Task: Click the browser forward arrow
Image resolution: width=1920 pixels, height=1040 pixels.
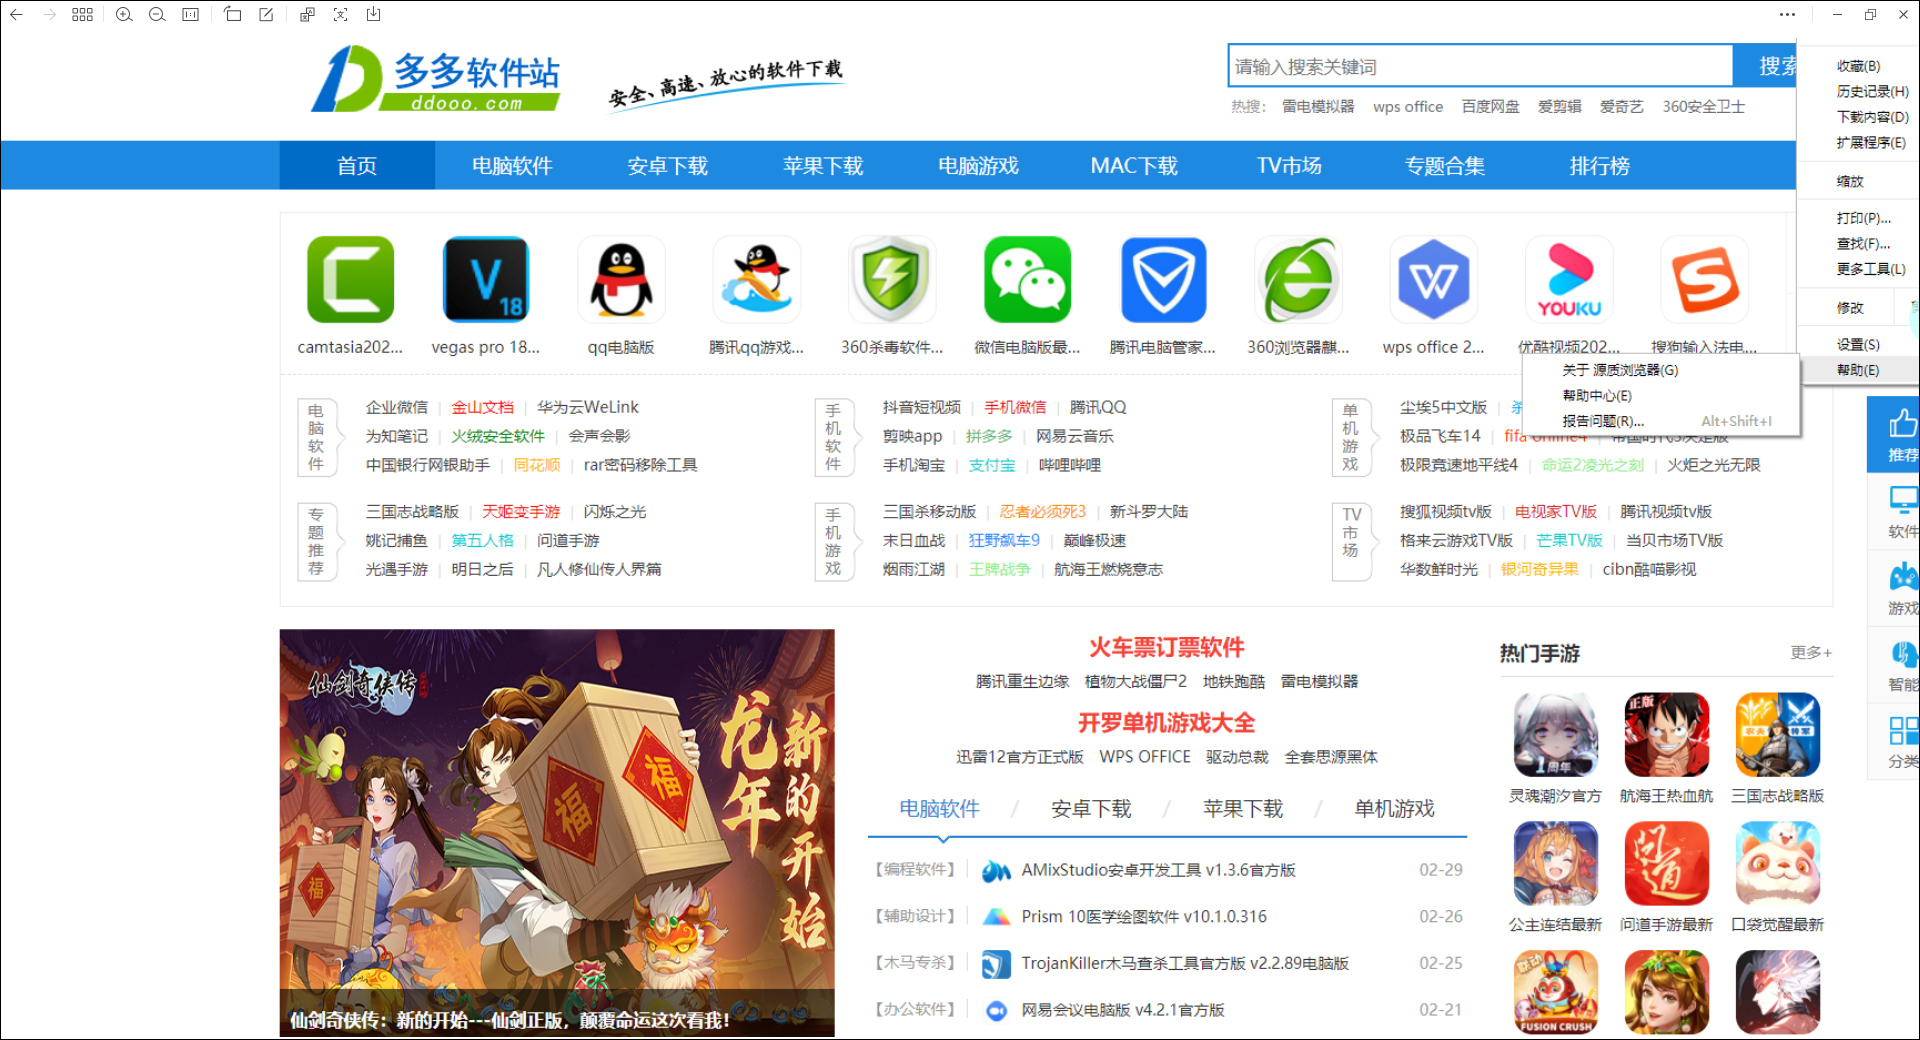Action: pyautogui.click(x=49, y=15)
